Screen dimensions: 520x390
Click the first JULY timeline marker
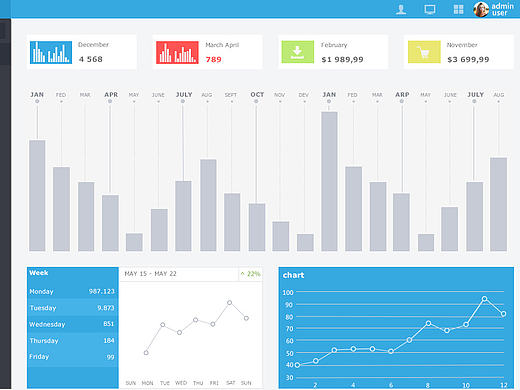click(183, 101)
